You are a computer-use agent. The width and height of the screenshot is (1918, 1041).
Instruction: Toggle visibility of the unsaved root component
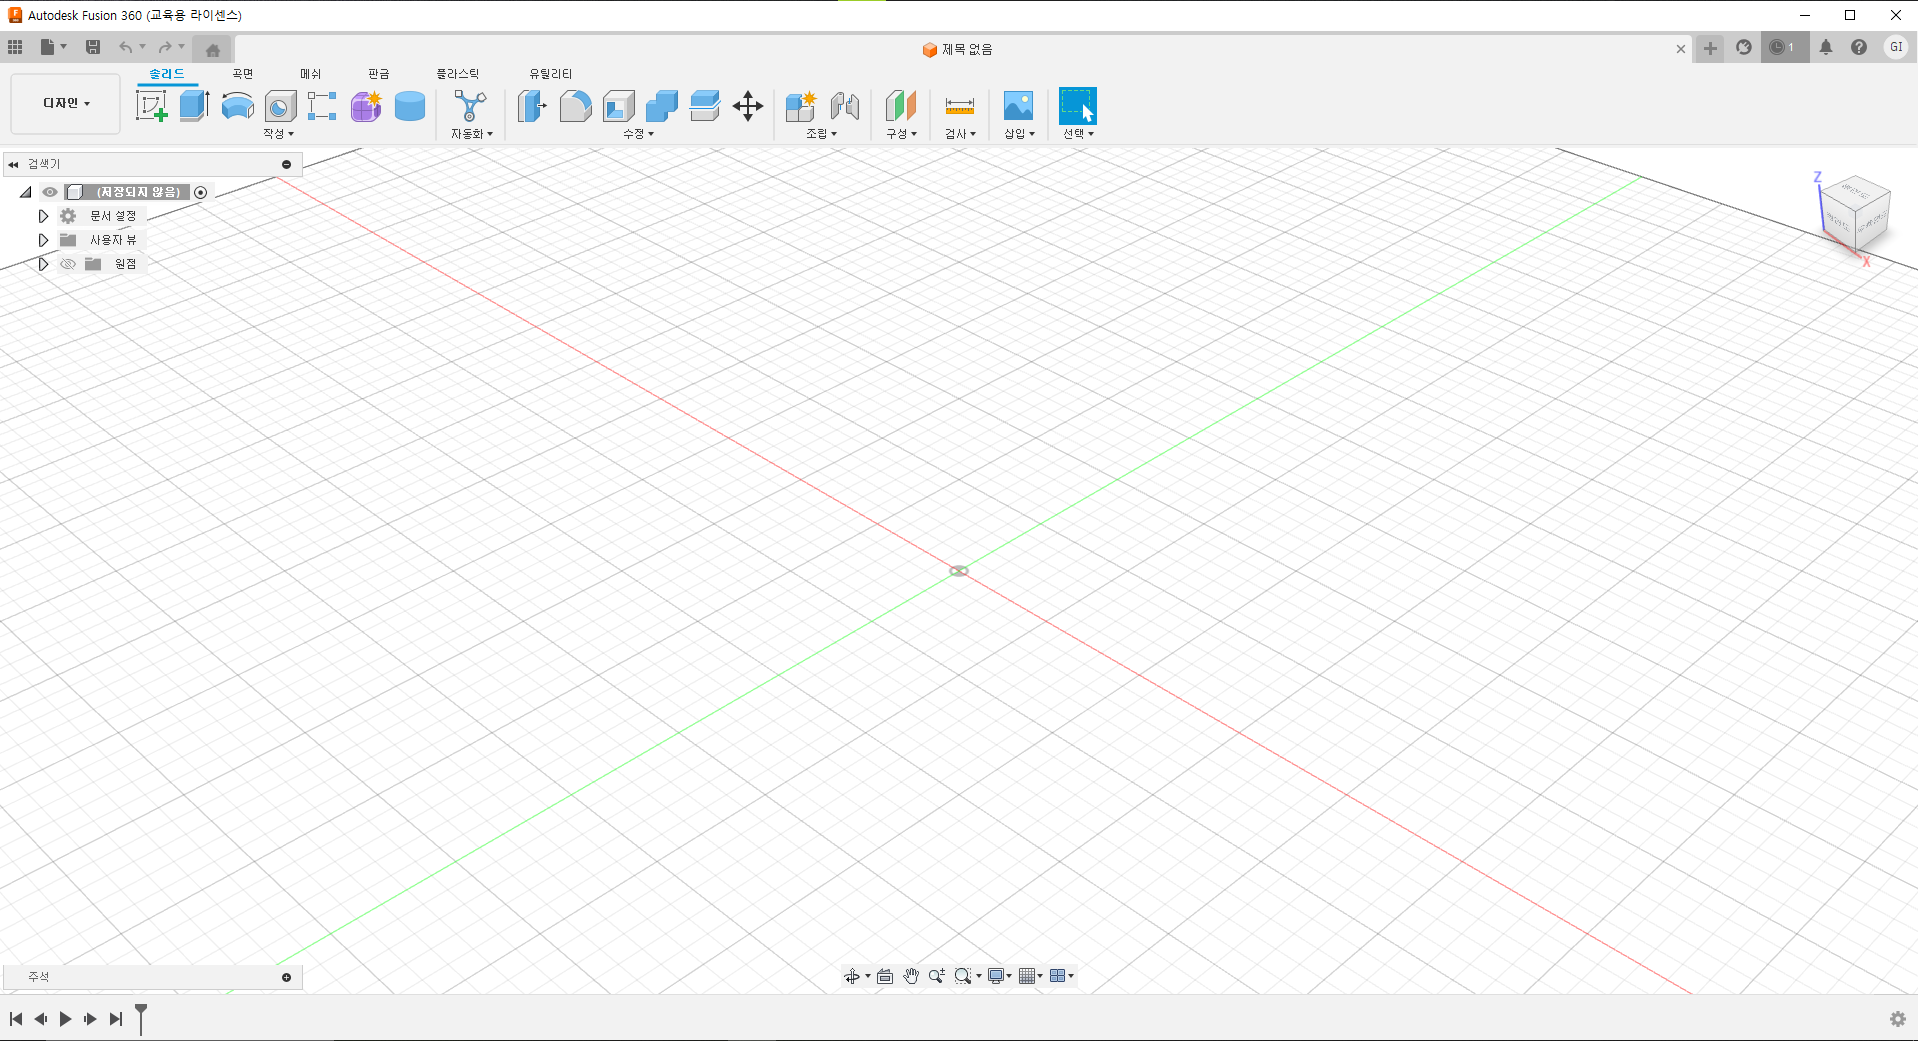(x=50, y=192)
